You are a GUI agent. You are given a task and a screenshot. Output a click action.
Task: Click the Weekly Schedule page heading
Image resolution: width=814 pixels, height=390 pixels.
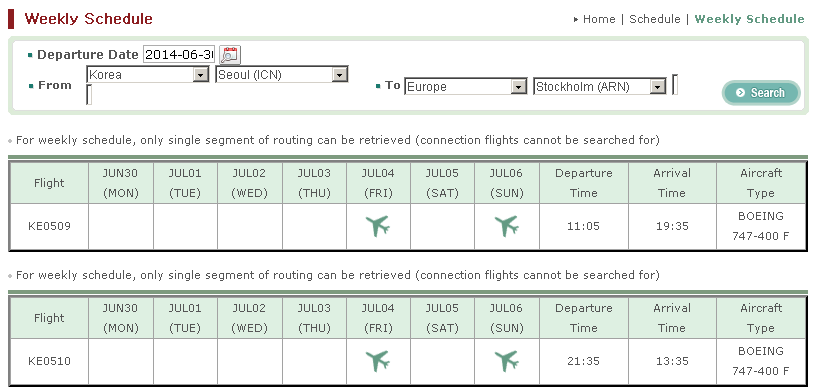pos(88,19)
